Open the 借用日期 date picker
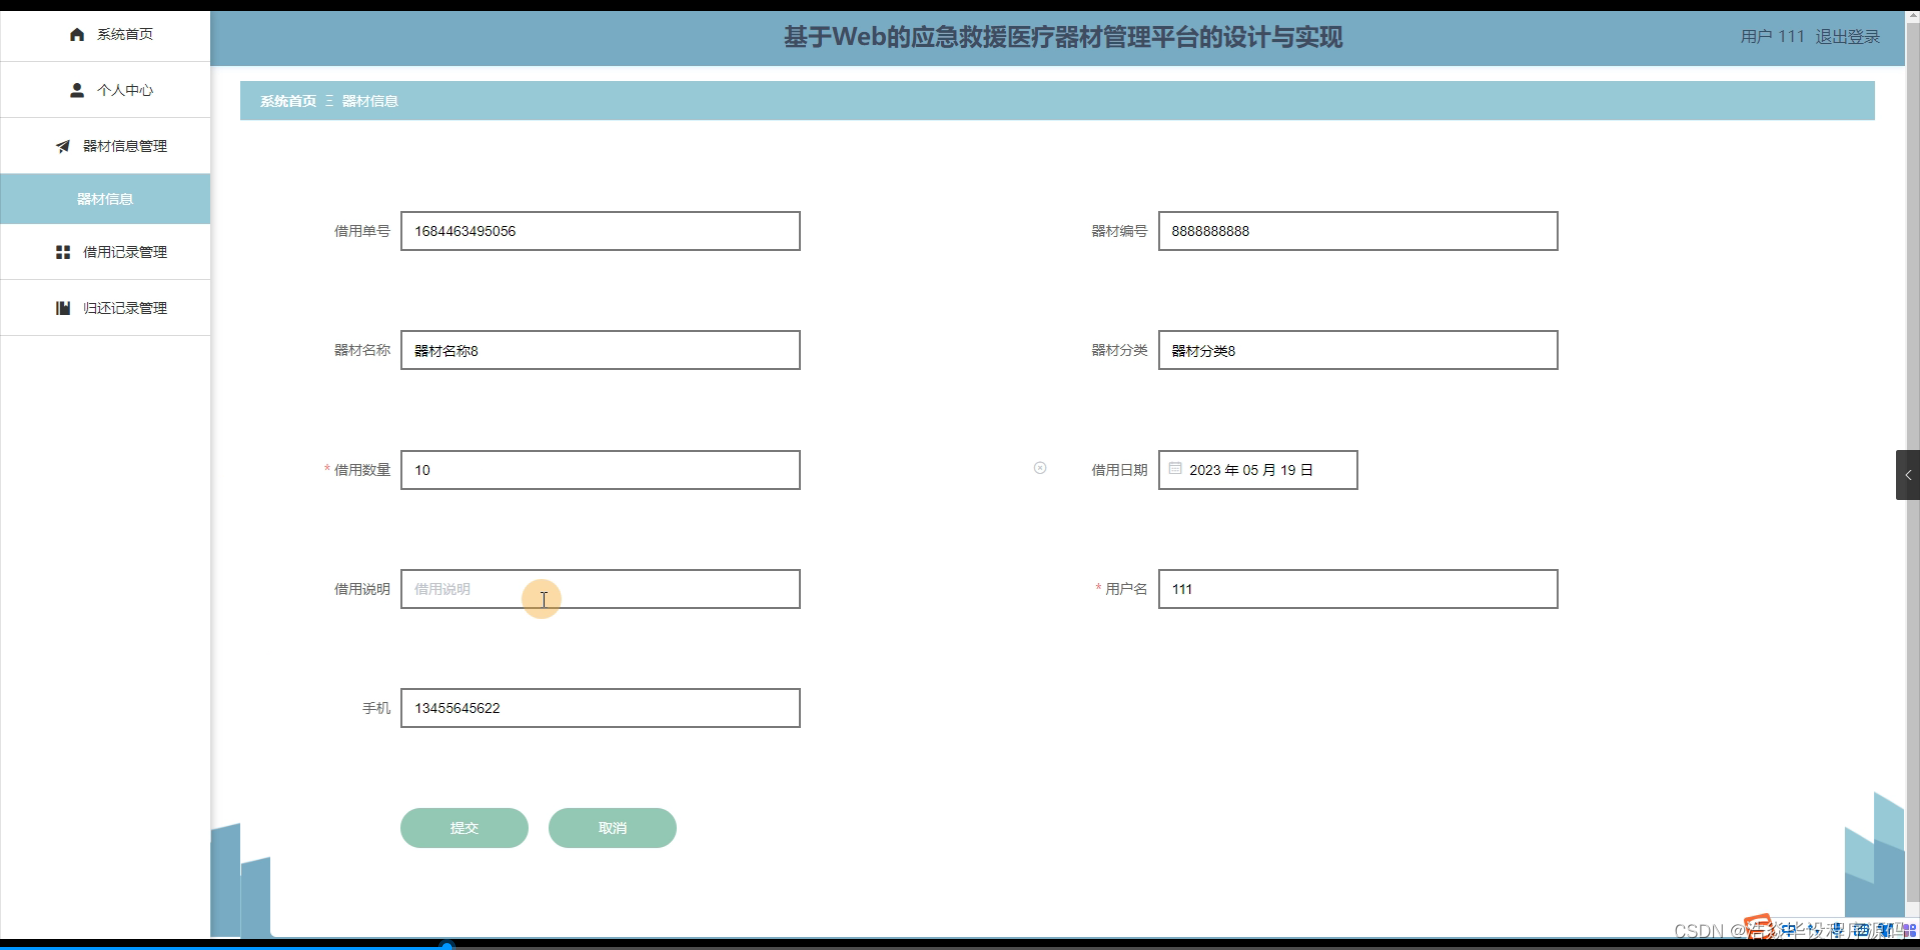Image resolution: width=1920 pixels, height=950 pixels. (1258, 469)
